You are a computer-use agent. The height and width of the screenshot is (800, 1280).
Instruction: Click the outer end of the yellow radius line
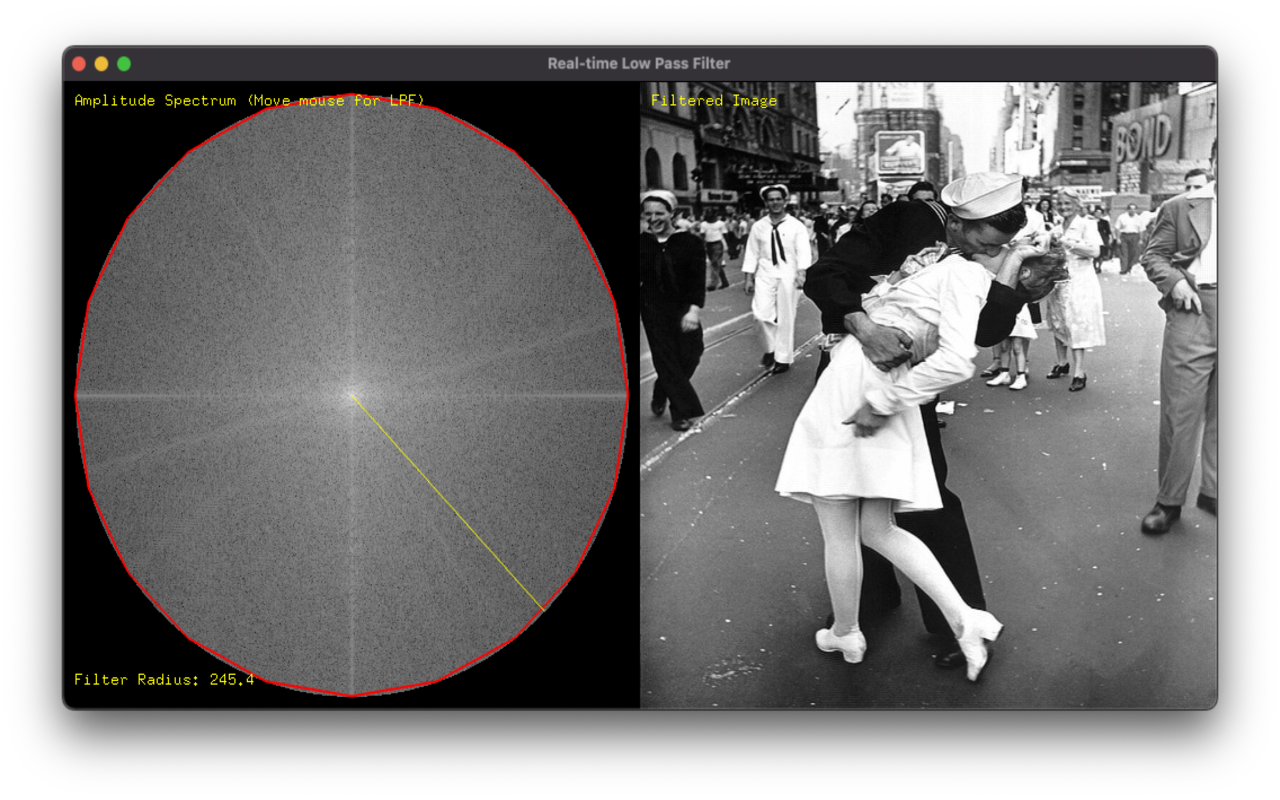pos(543,609)
